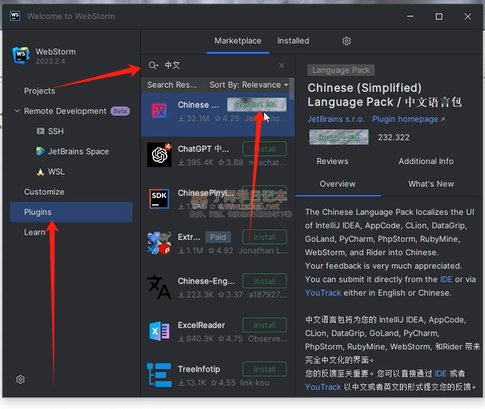Open the Reviews tab
The width and height of the screenshot is (485, 409).
click(x=332, y=161)
